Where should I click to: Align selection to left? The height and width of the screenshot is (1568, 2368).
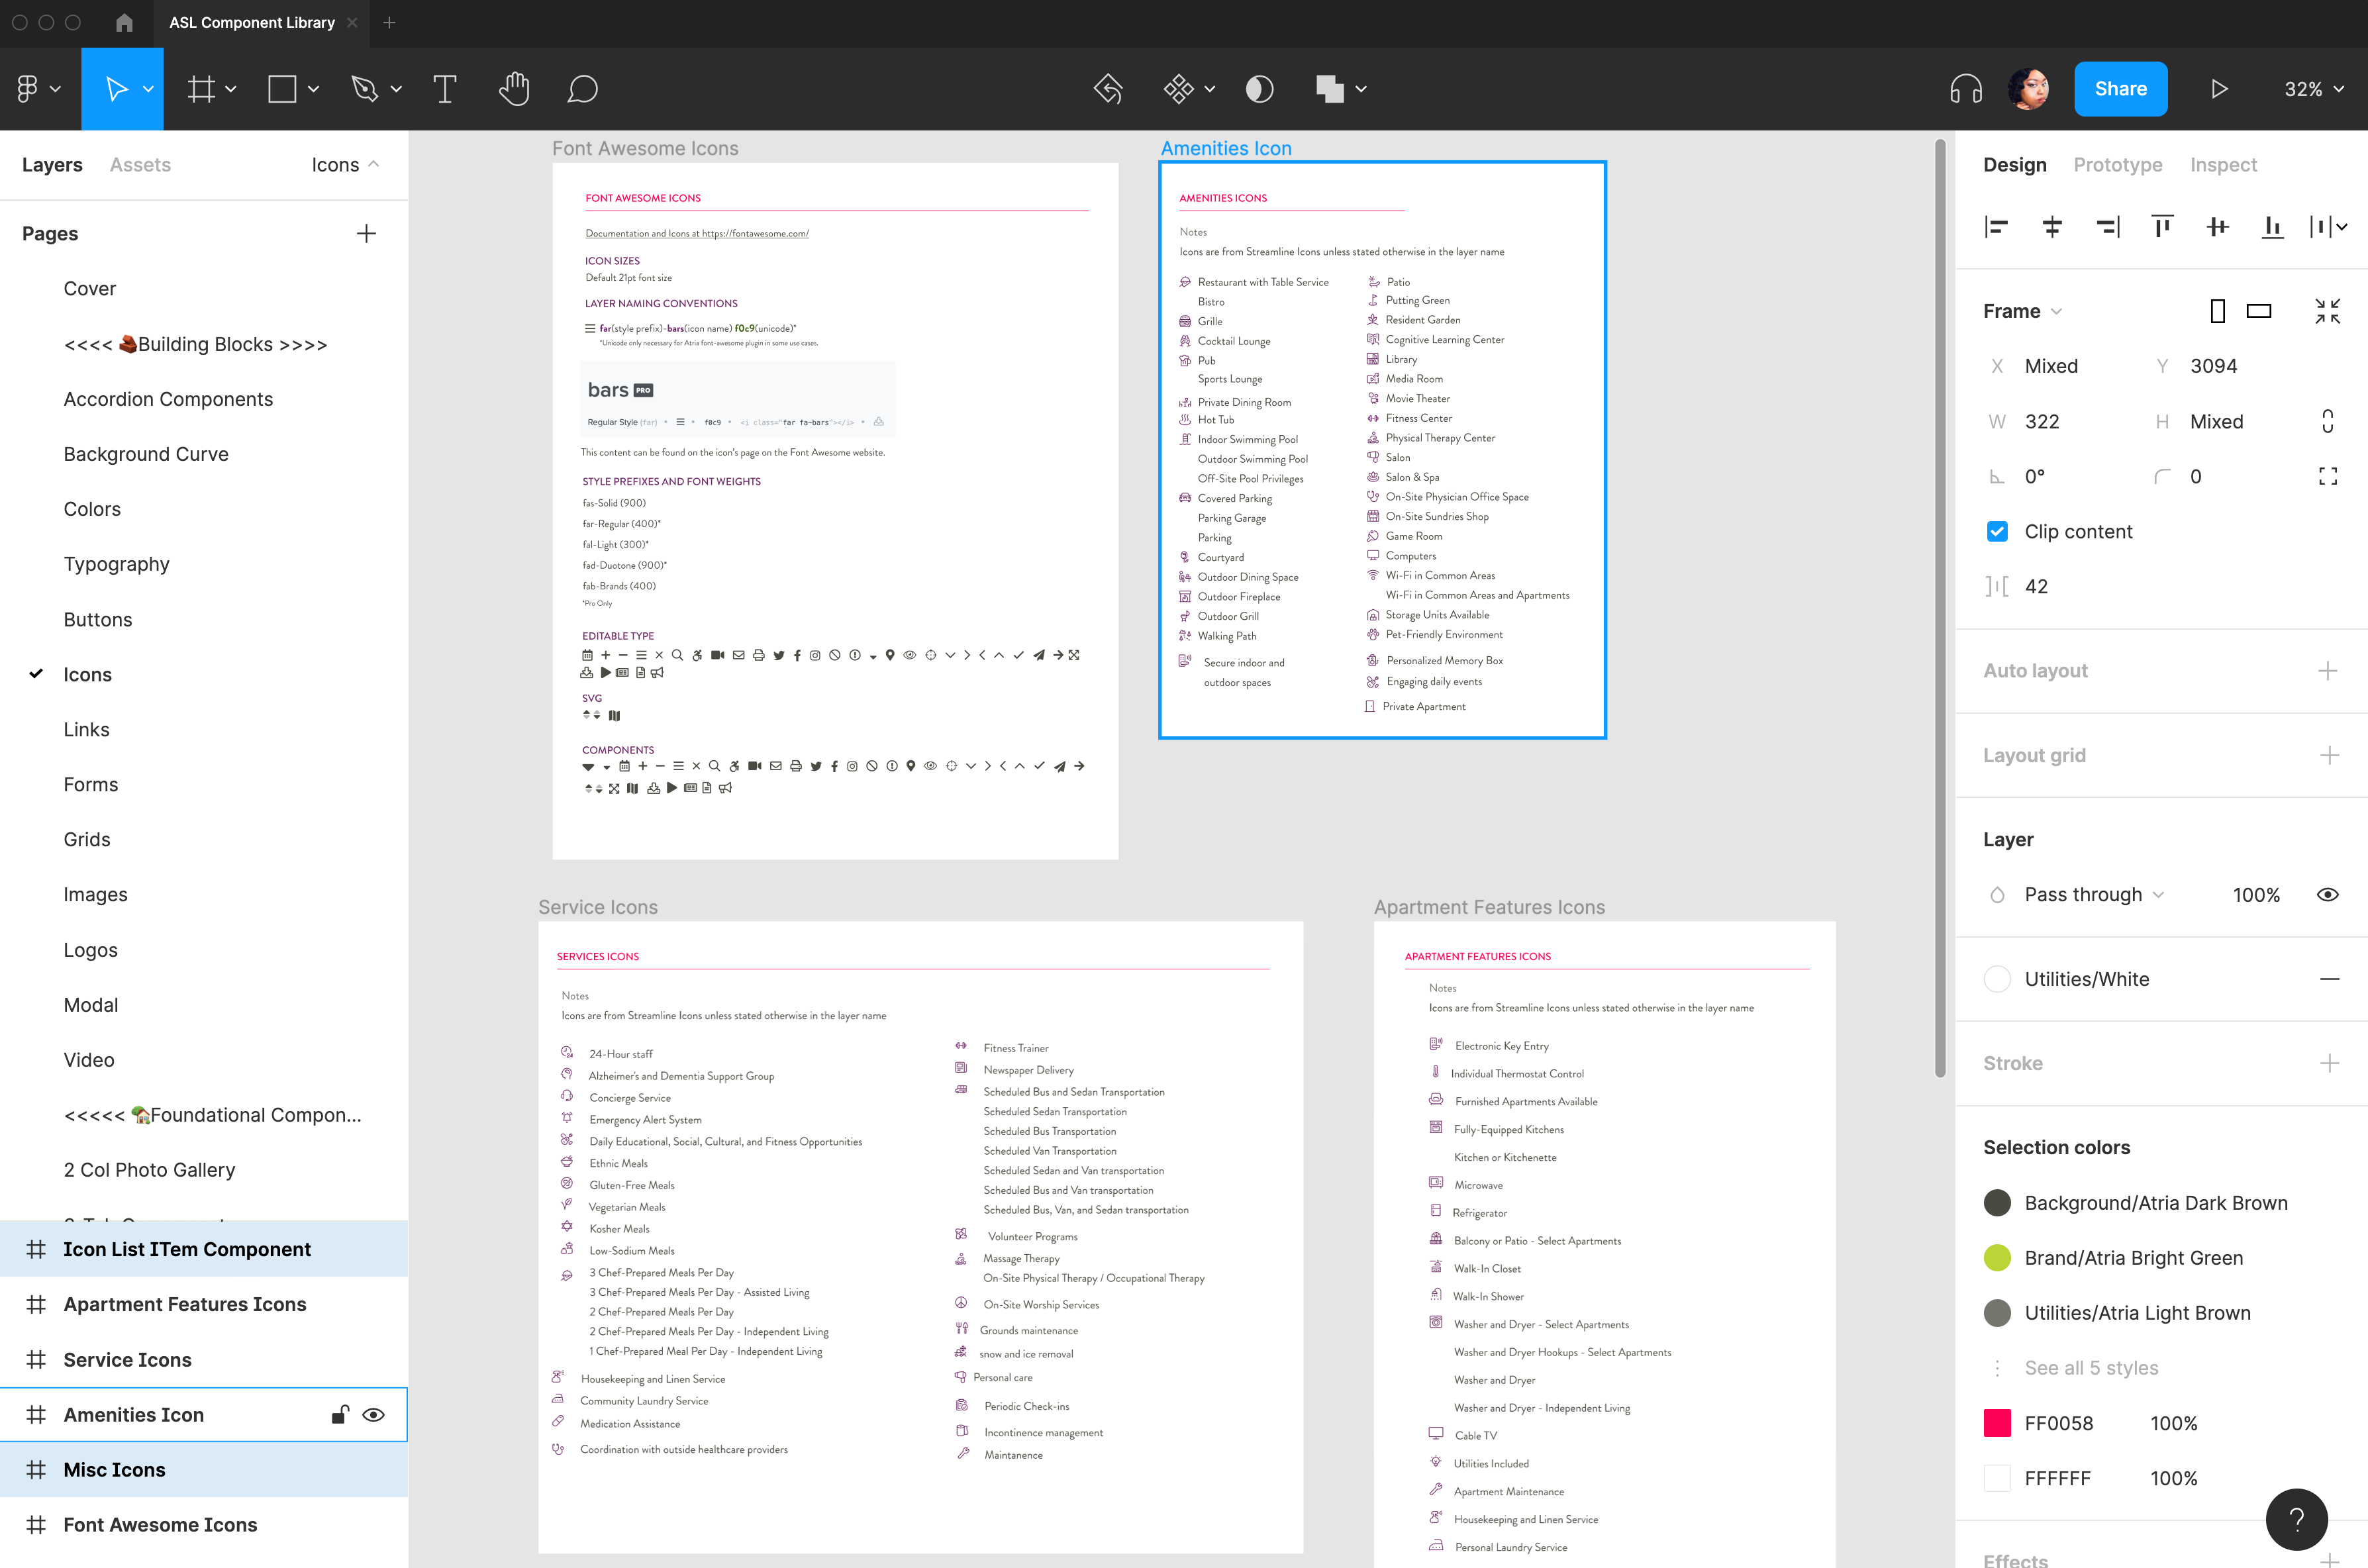1996,227
